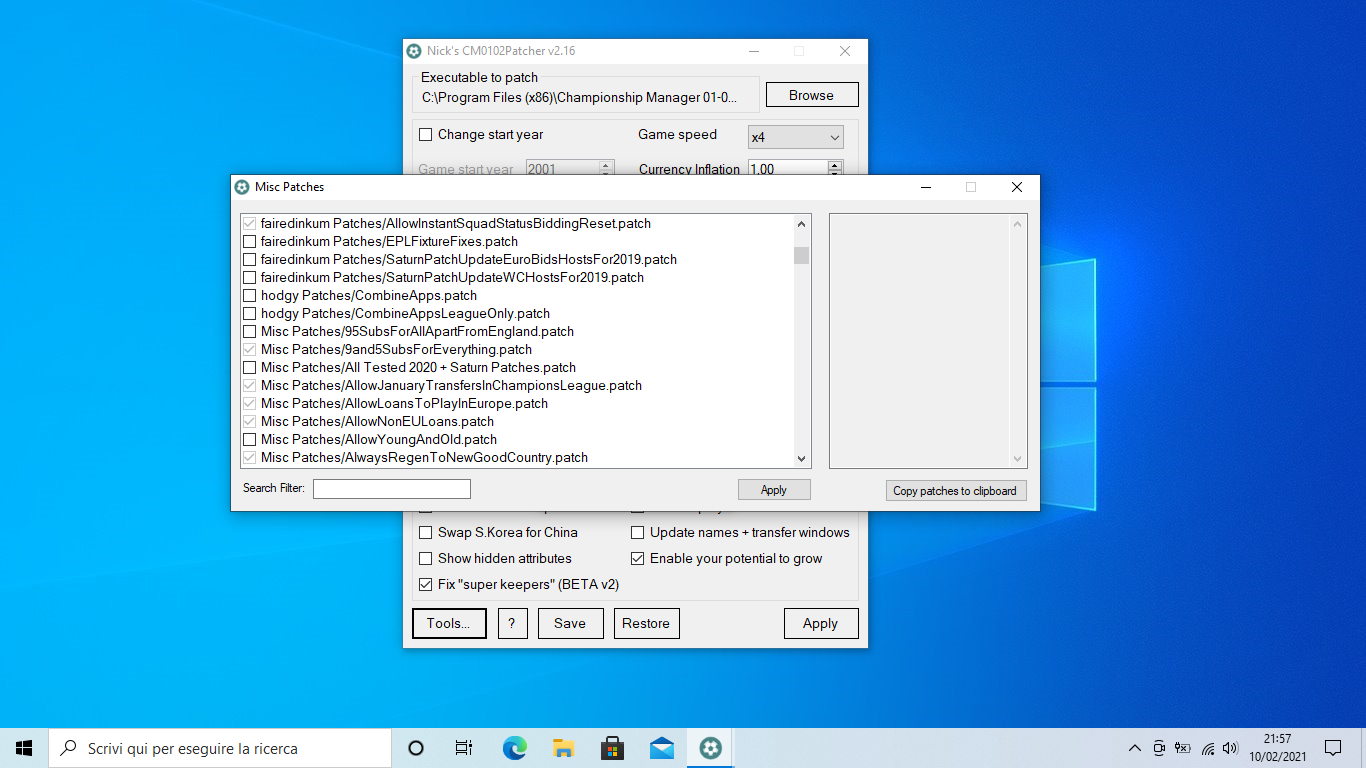Select the AllowJanuaryTransfersInChampionsLeague.patch row
The image size is (1366, 768).
coord(517,385)
